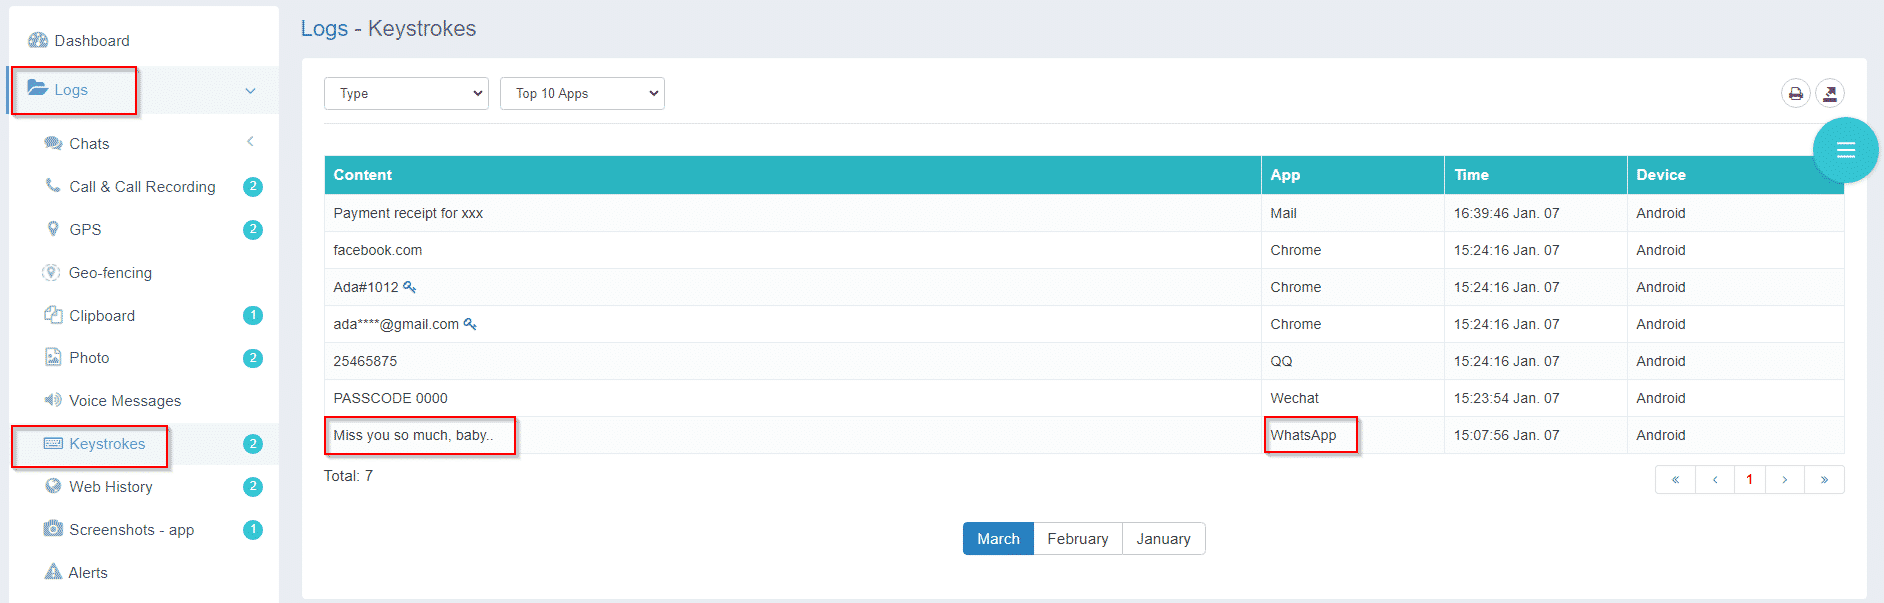This screenshot has height=603, width=1884.
Task: Go to the next results page
Action: [x=1784, y=480]
